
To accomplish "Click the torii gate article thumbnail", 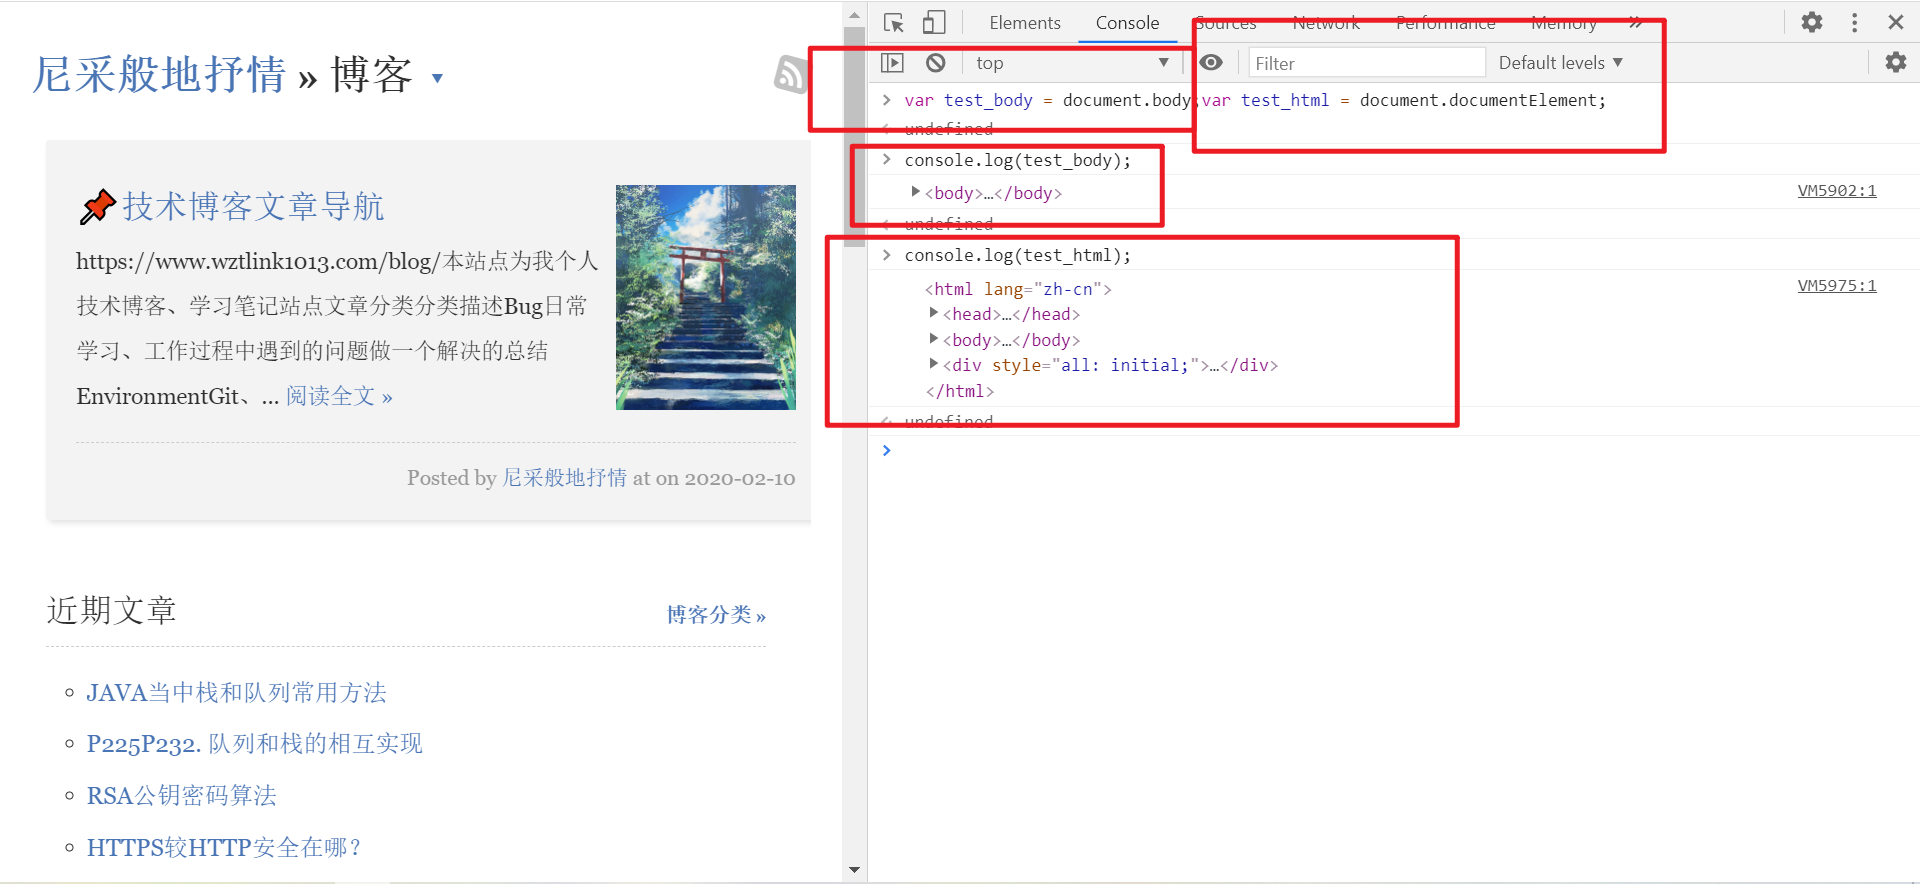I will 705,297.
